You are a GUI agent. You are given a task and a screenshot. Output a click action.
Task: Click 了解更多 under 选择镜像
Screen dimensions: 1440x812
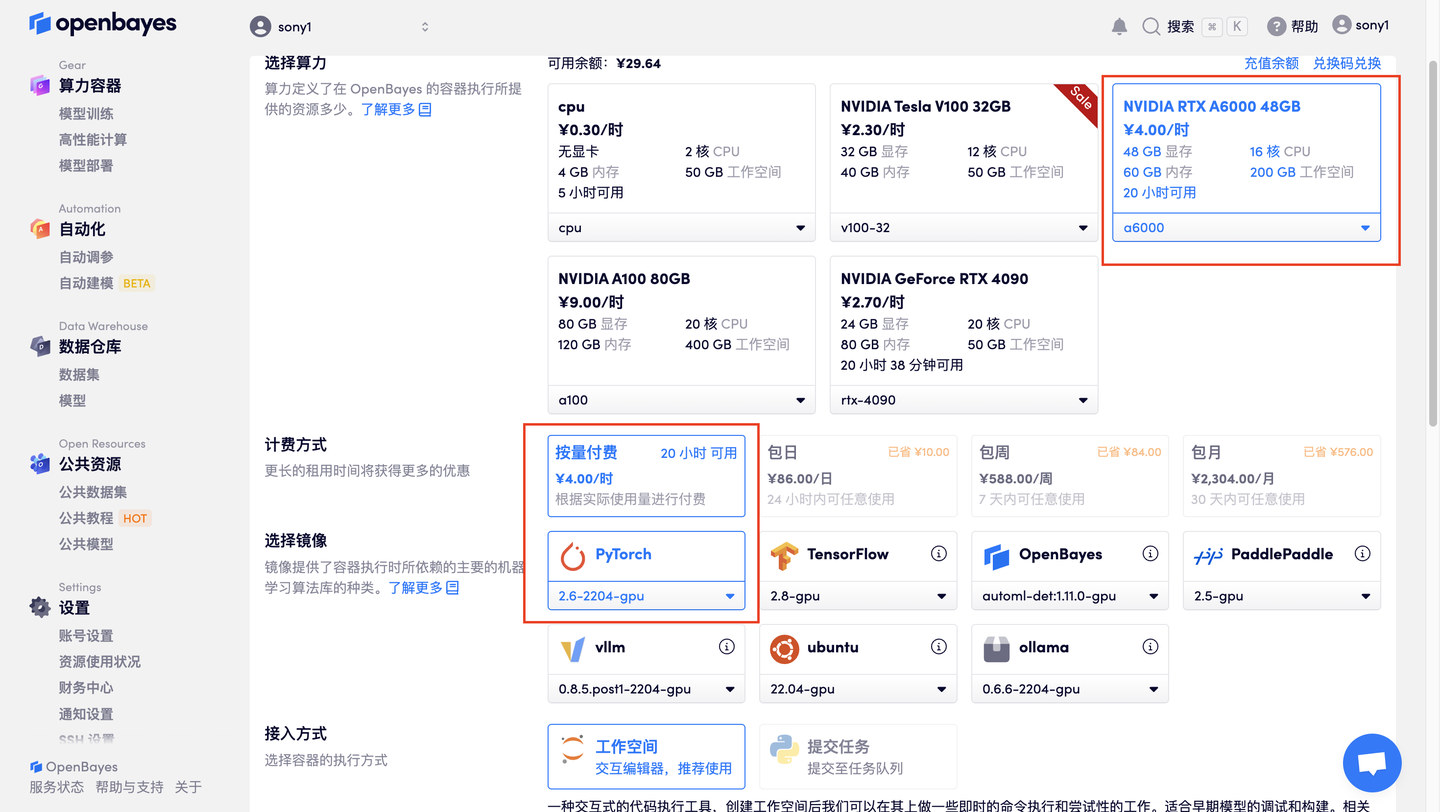(424, 587)
